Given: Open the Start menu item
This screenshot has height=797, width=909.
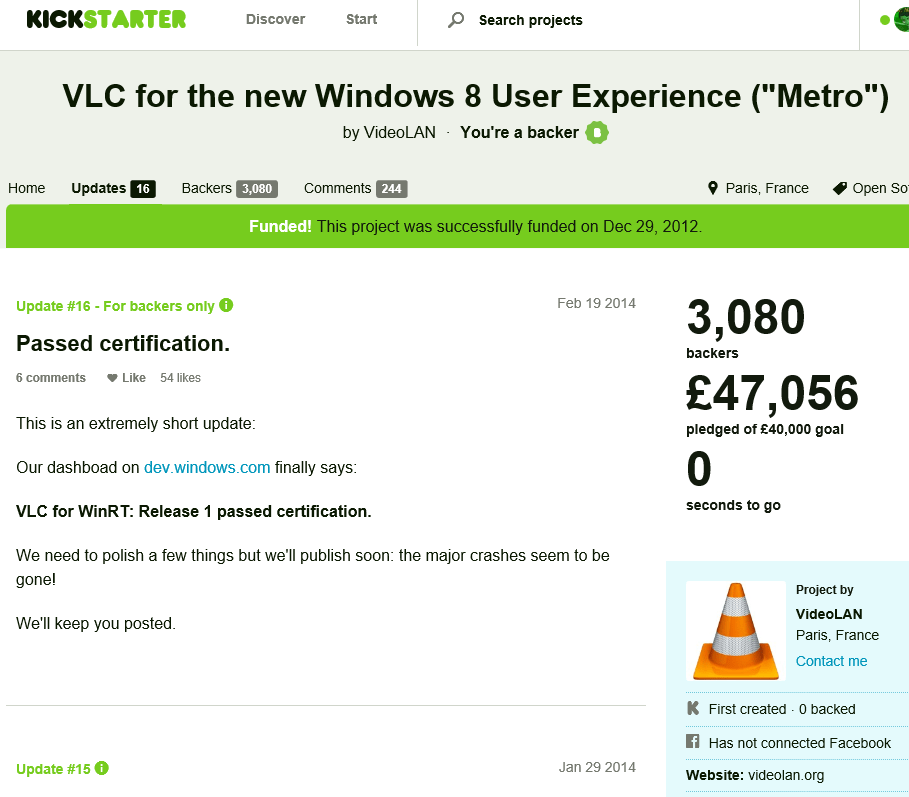Looking at the screenshot, I should tap(361, 20).
